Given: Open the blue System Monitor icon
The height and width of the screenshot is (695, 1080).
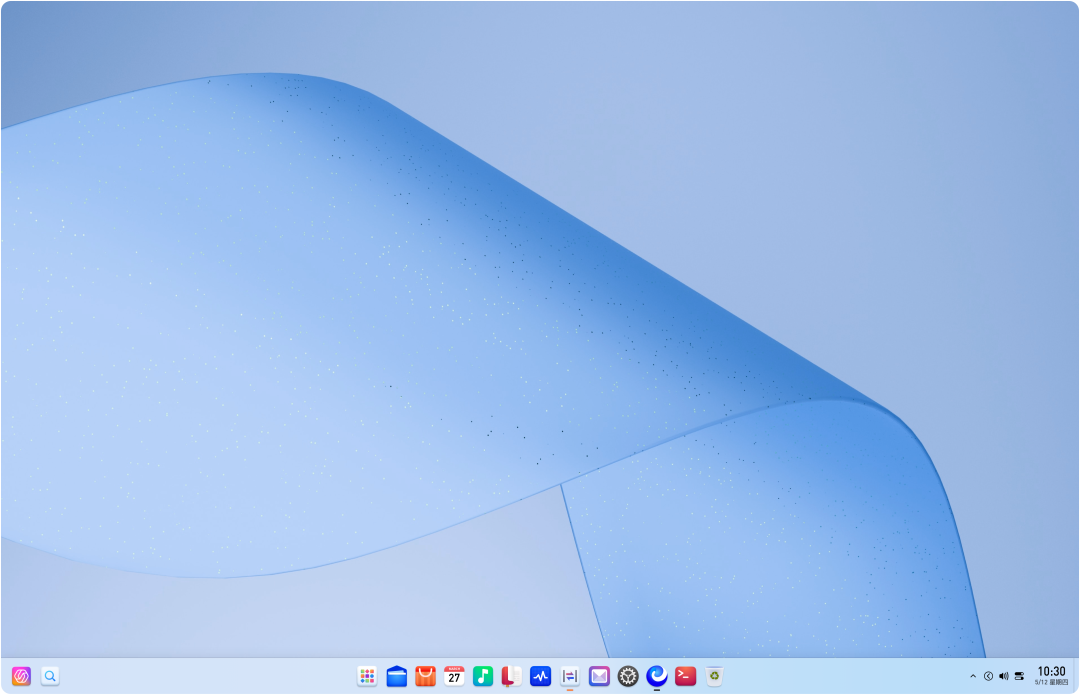Looking at the screenshot, I should click(541, 676).
